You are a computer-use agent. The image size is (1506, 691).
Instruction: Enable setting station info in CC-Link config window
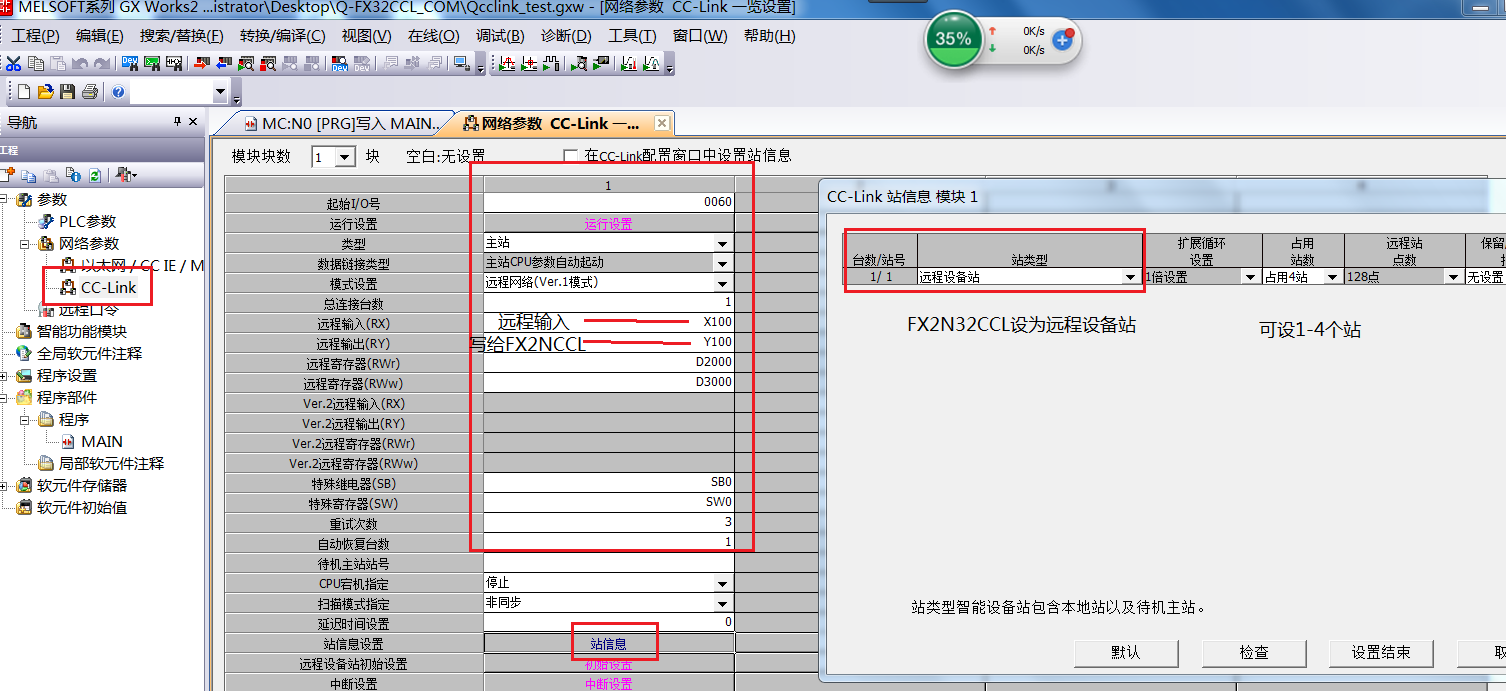571,156
